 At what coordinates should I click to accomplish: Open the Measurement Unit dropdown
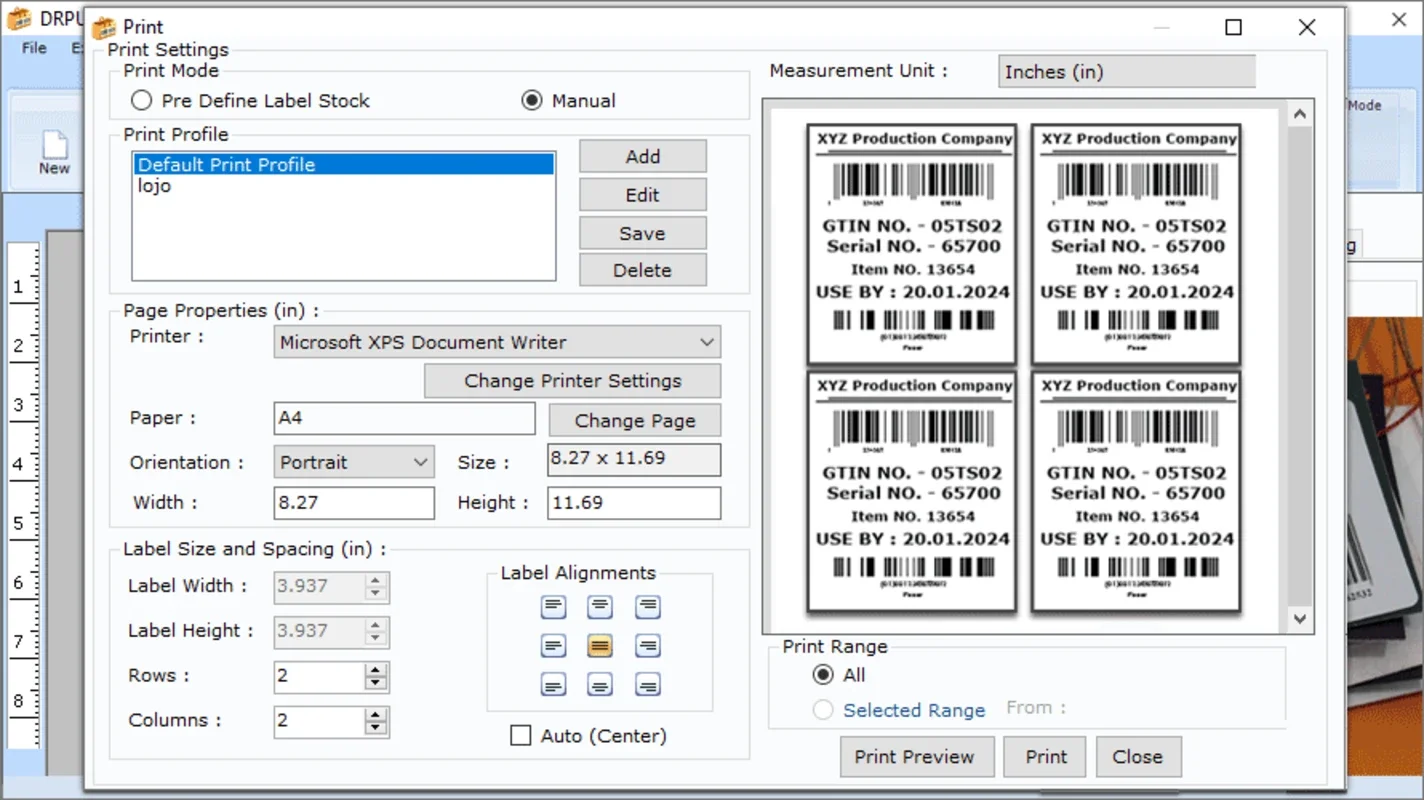point(1126,72)
